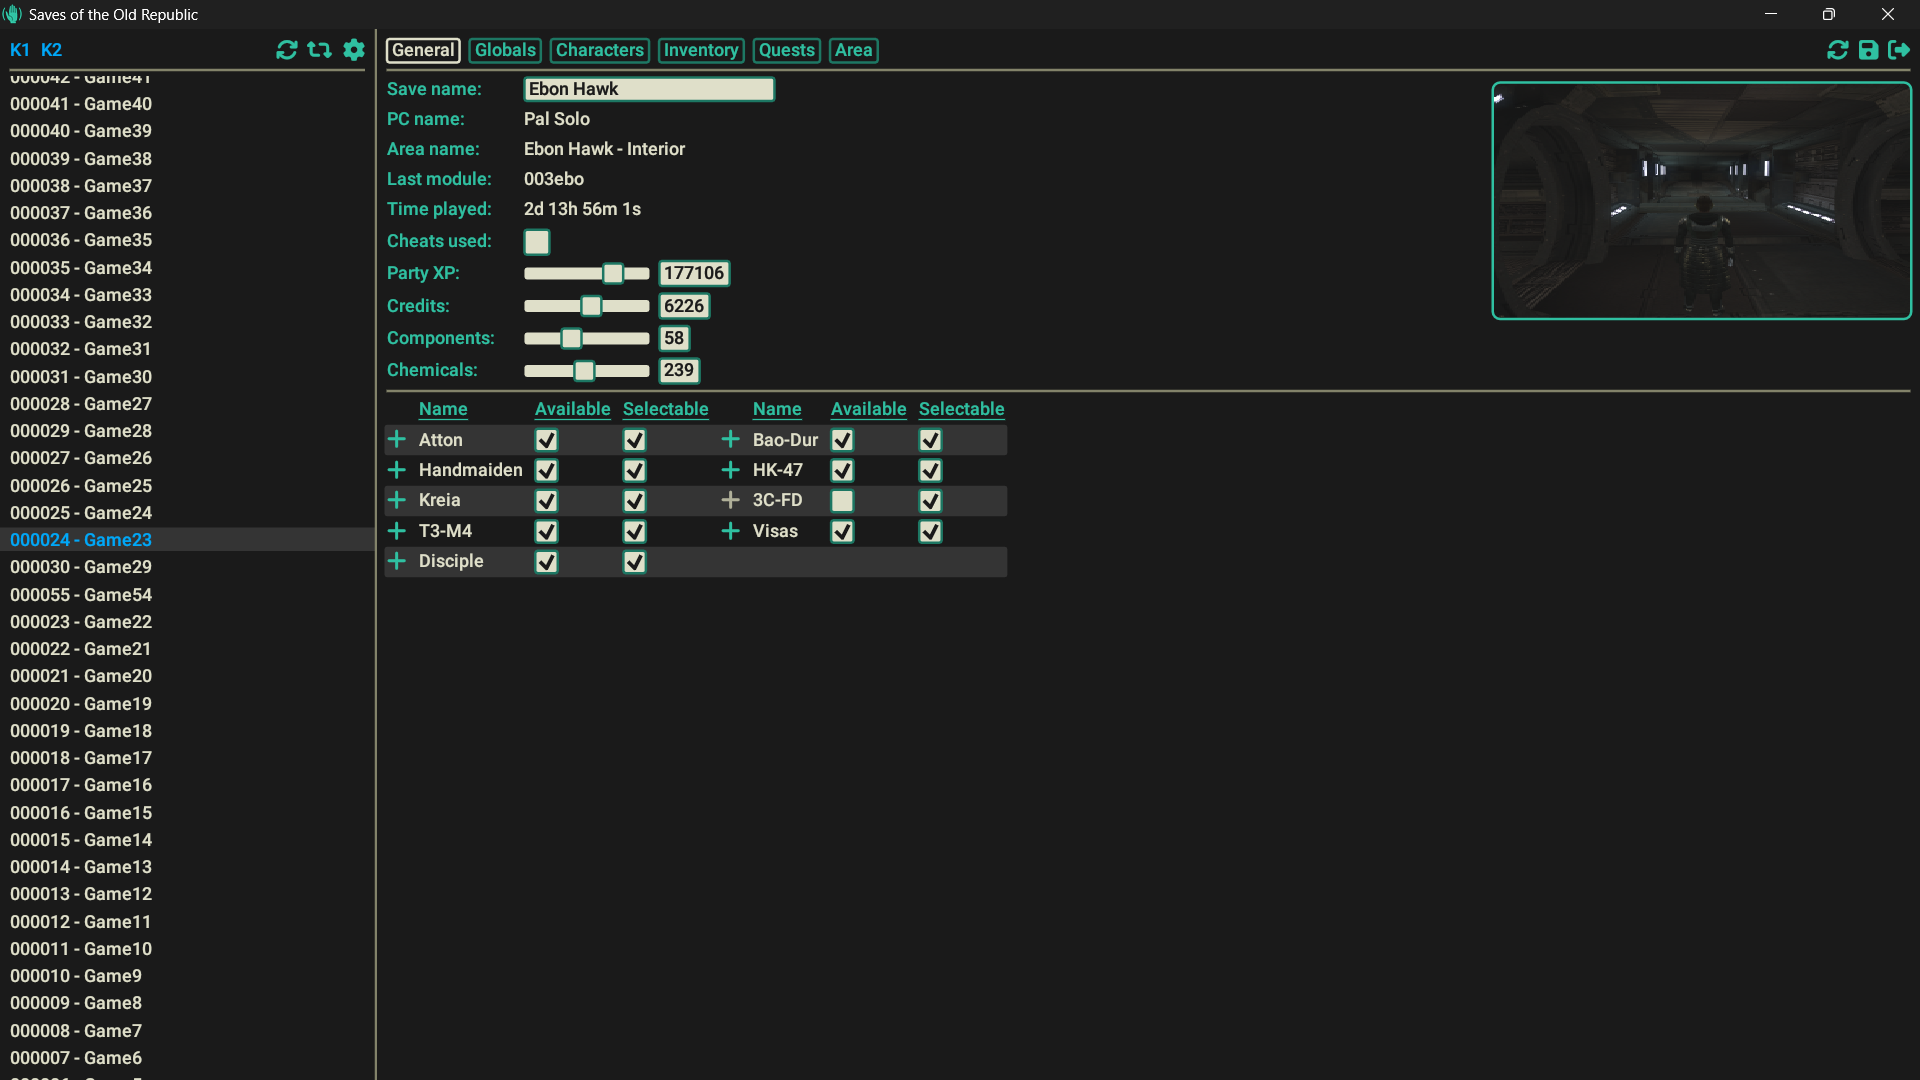Click the app logo in title bar
Image resolution: width=1920 pixels, height=1080 pixels.
pos(13,14)
